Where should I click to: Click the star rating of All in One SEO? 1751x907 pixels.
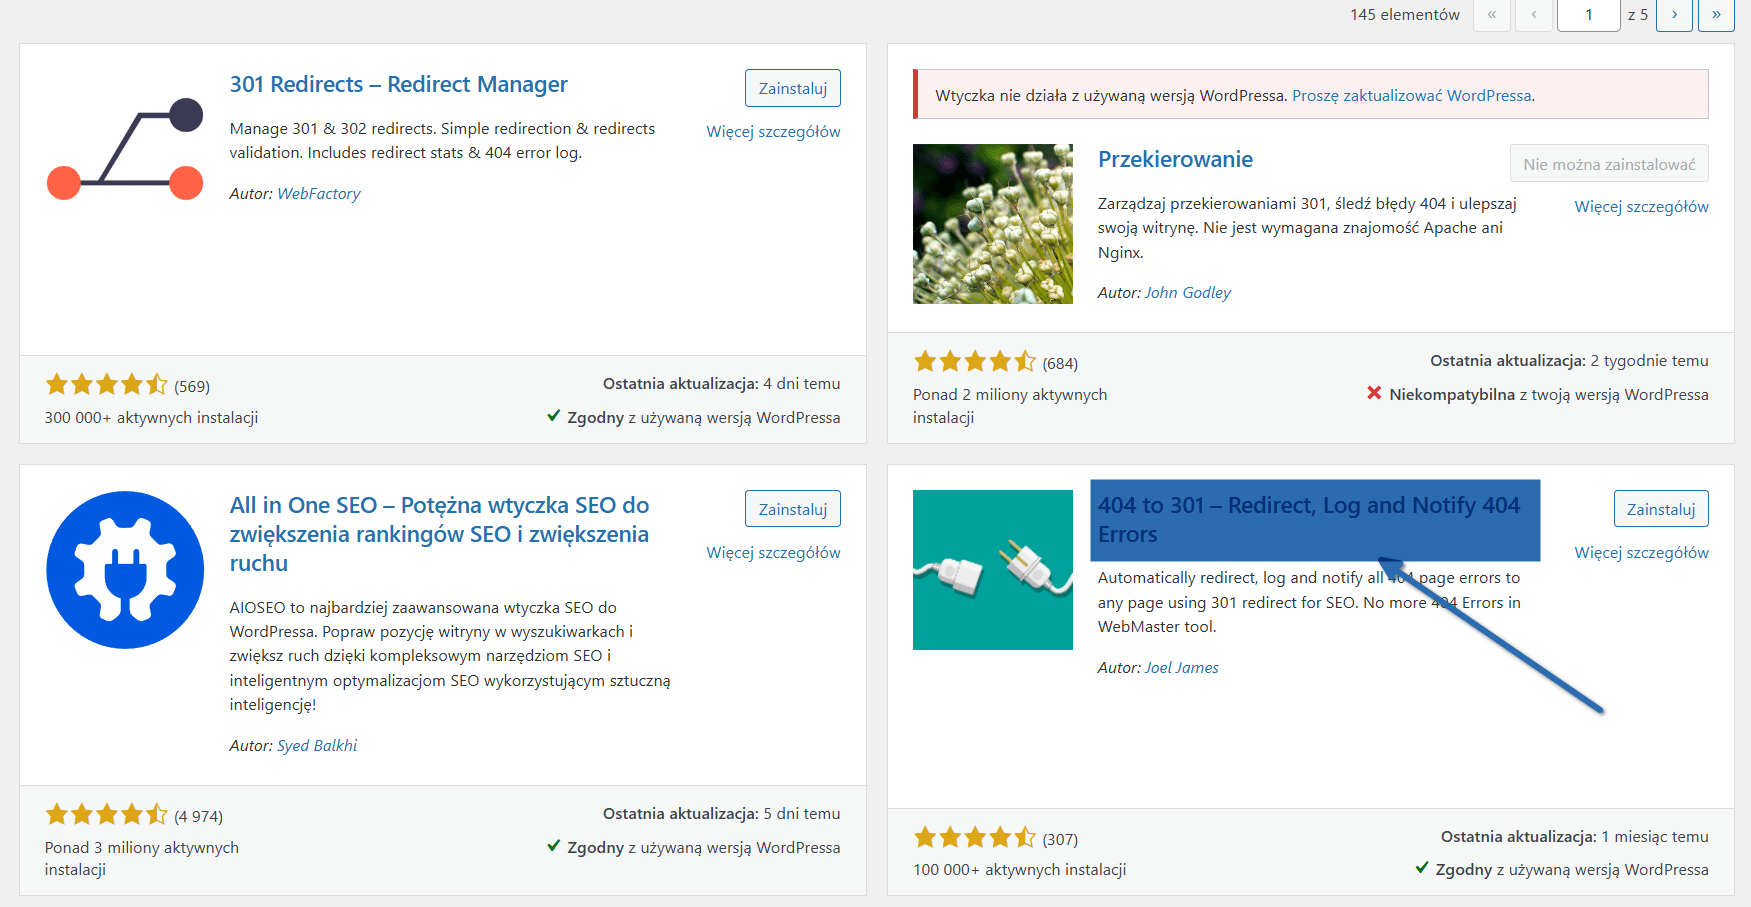106,814
